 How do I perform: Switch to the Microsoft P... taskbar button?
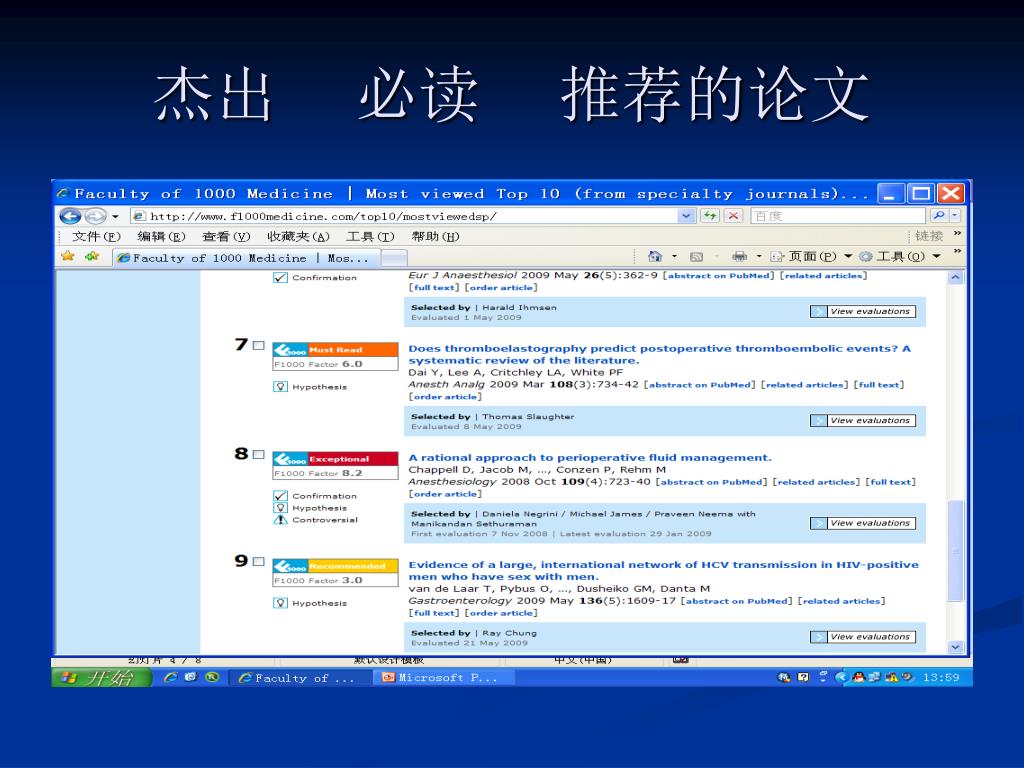coord(443,678)
